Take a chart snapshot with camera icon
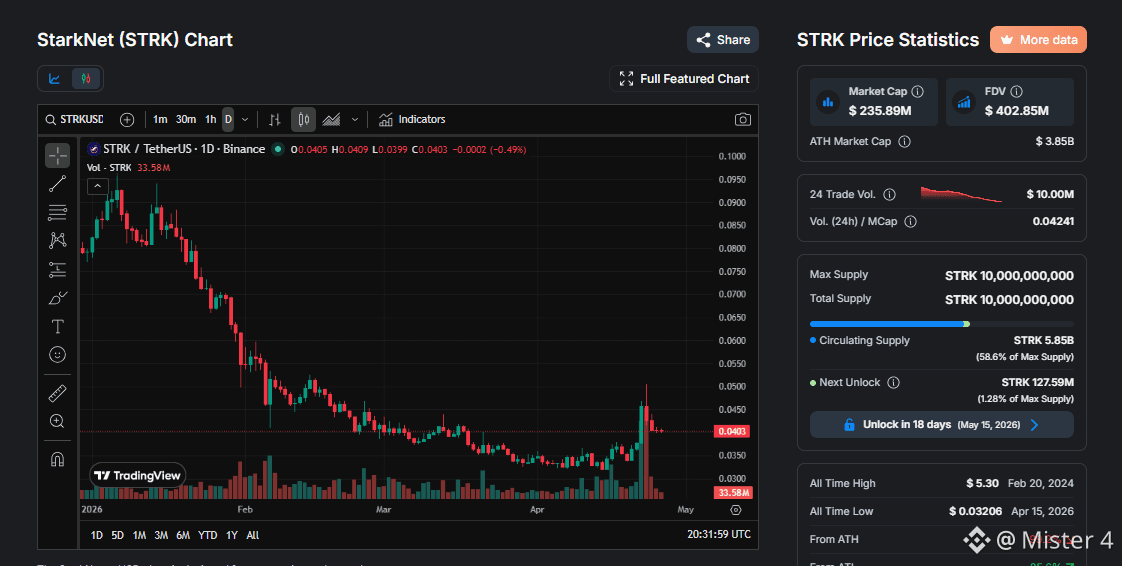 click(x=743, y=119)
